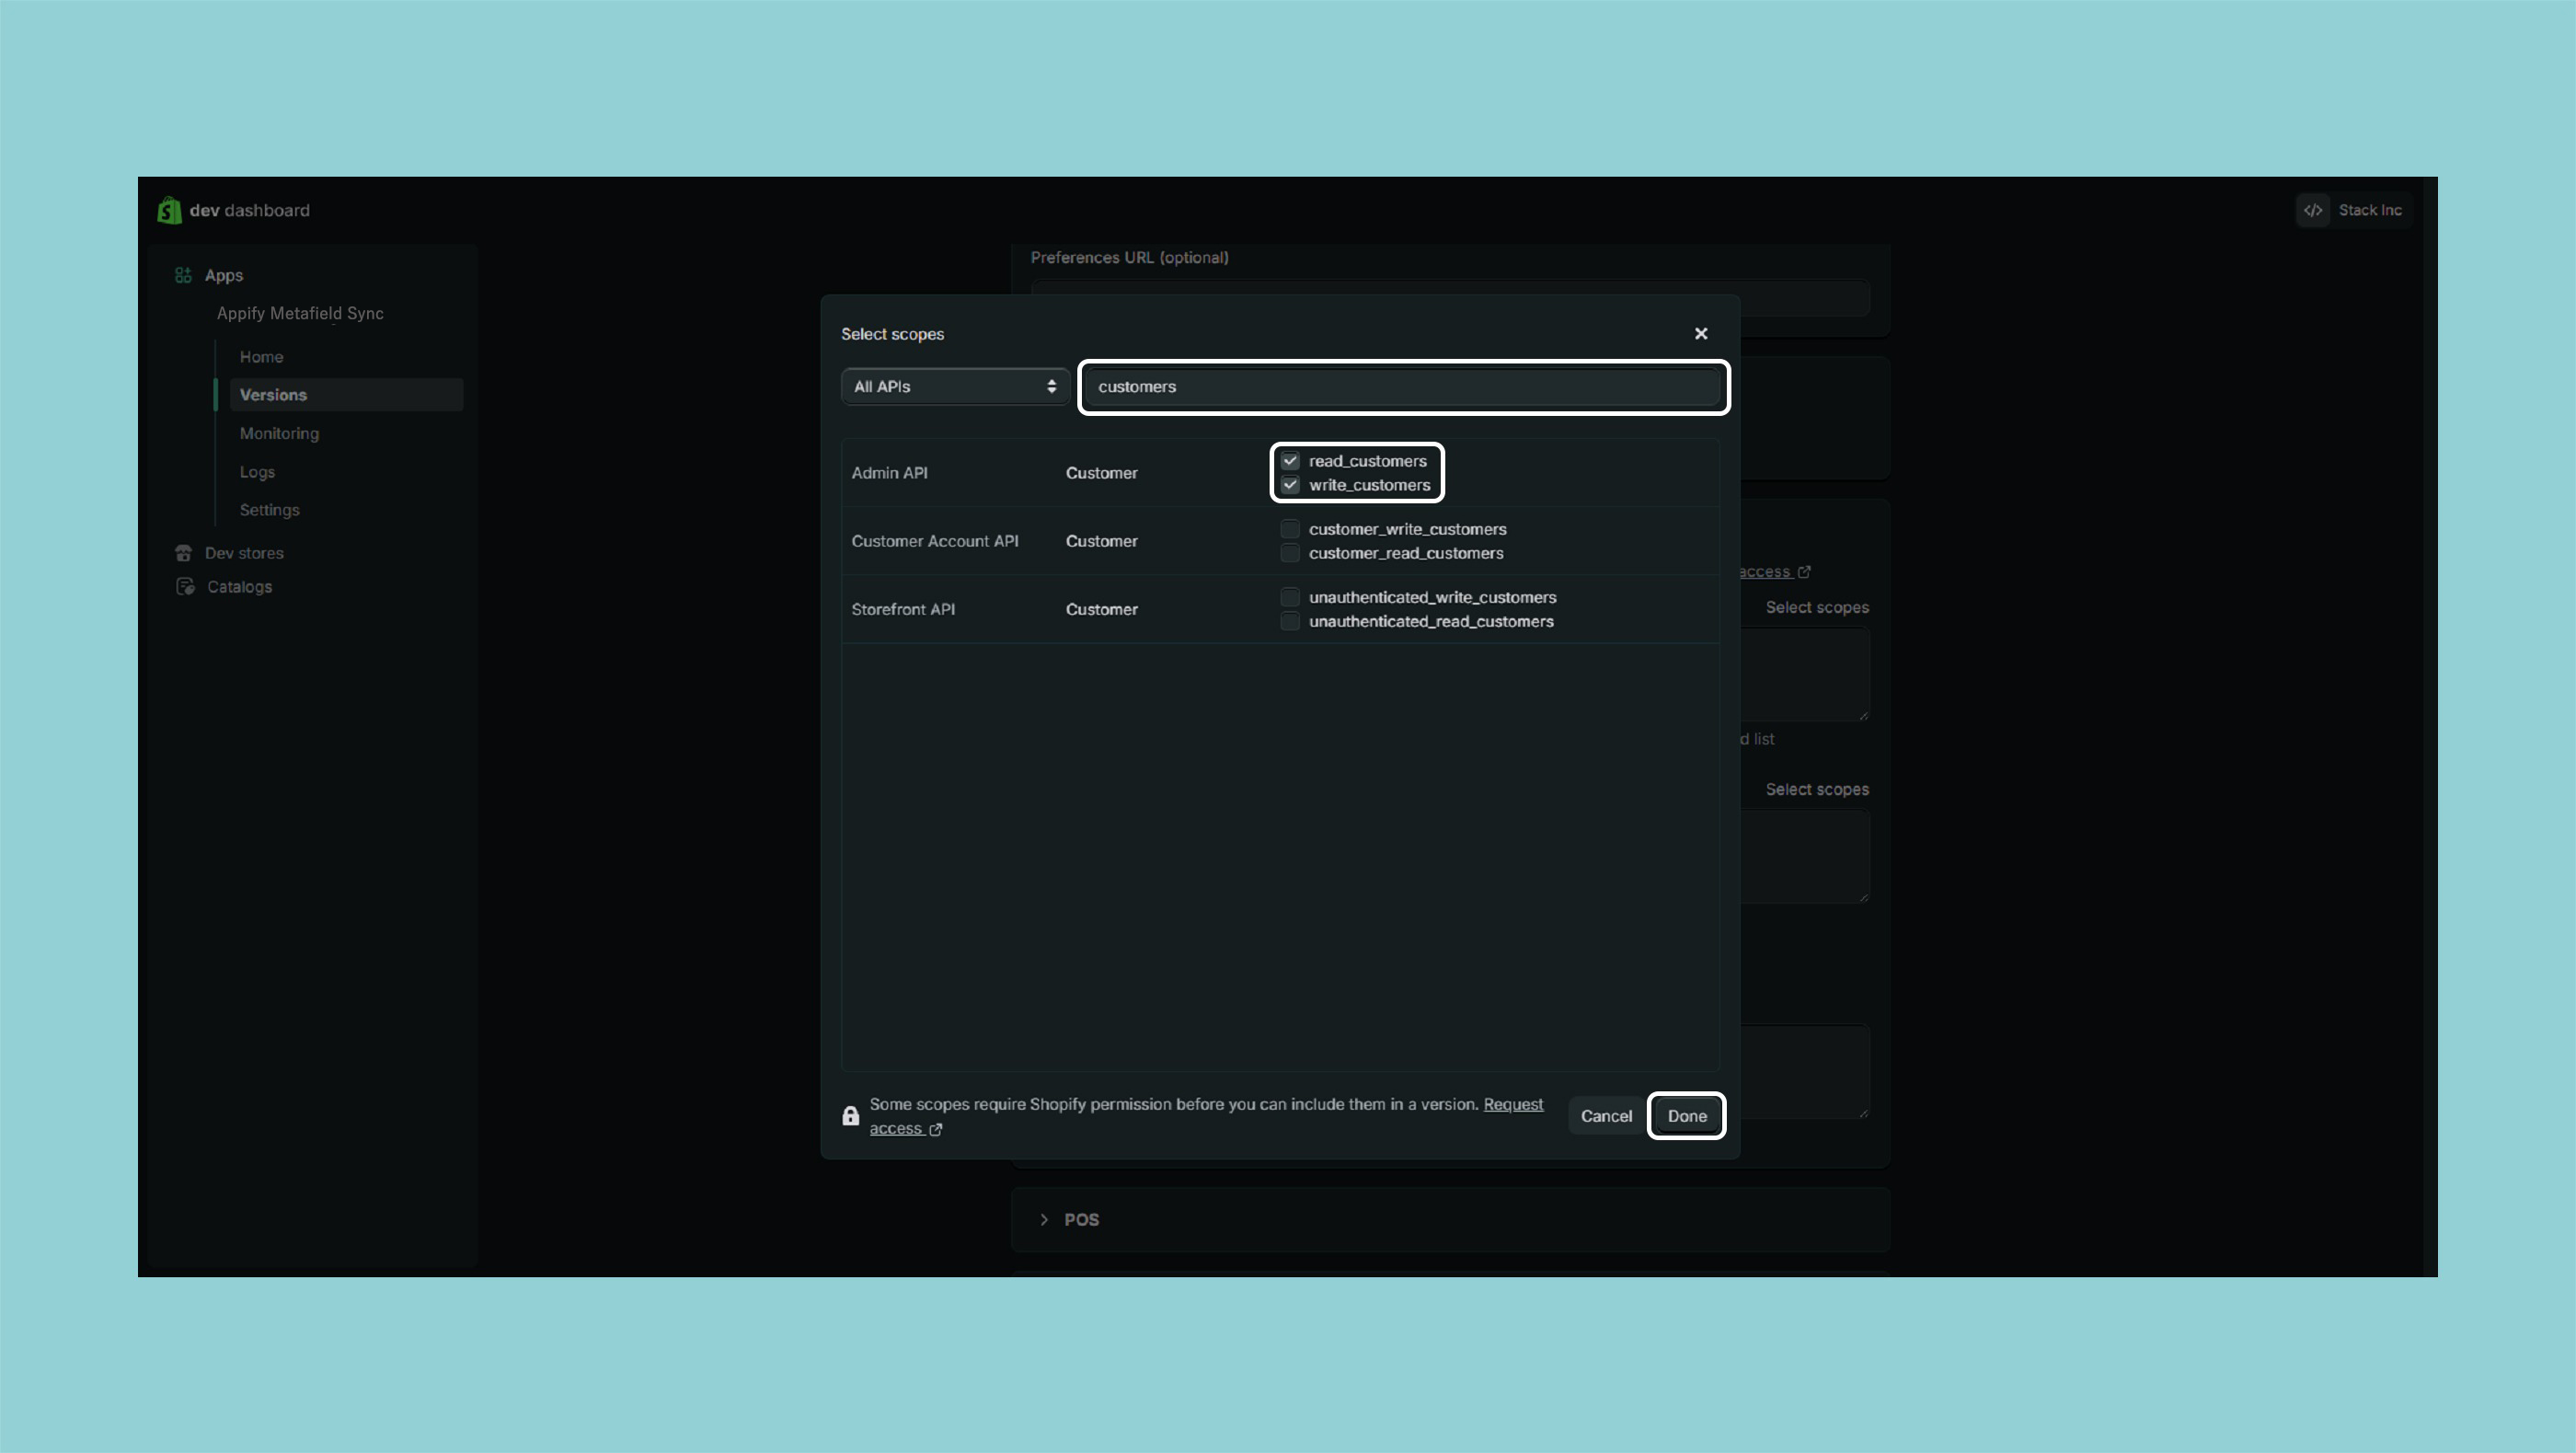The height and width of the screenshot is (1453, 2576).
Task: Click the Apps grid icon in sidebar
Action: coord(183,275)
